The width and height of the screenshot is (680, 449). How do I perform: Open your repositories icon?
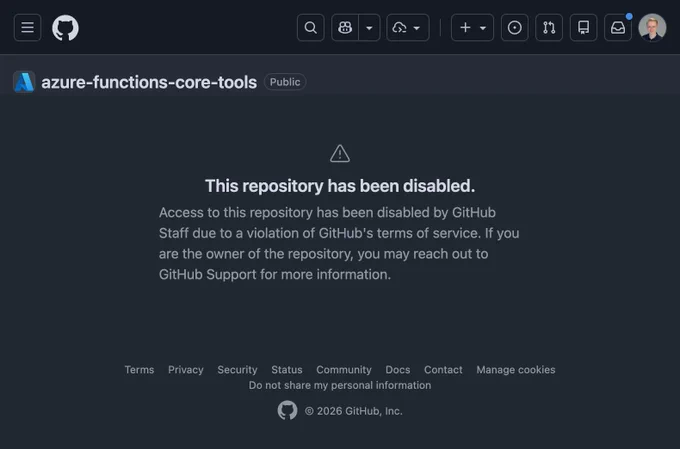[583, 28]
